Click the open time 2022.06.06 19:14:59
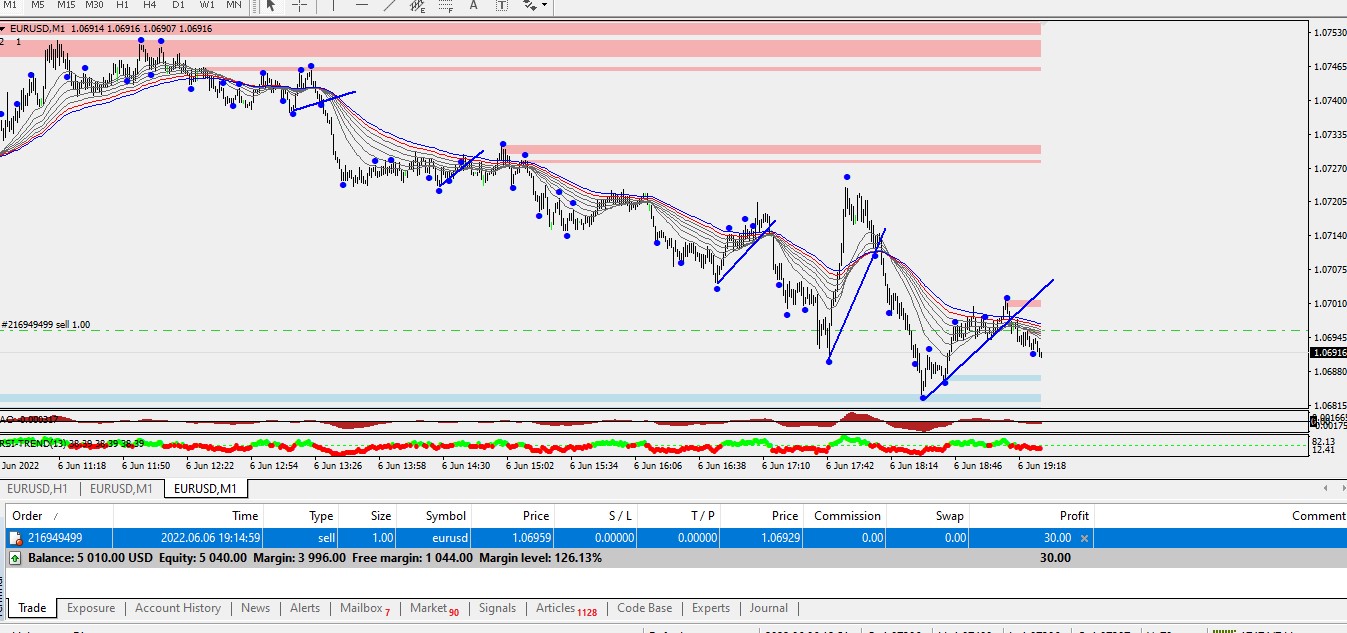Viewport: 1347px width, 633px height. click(x=211, y=538)
